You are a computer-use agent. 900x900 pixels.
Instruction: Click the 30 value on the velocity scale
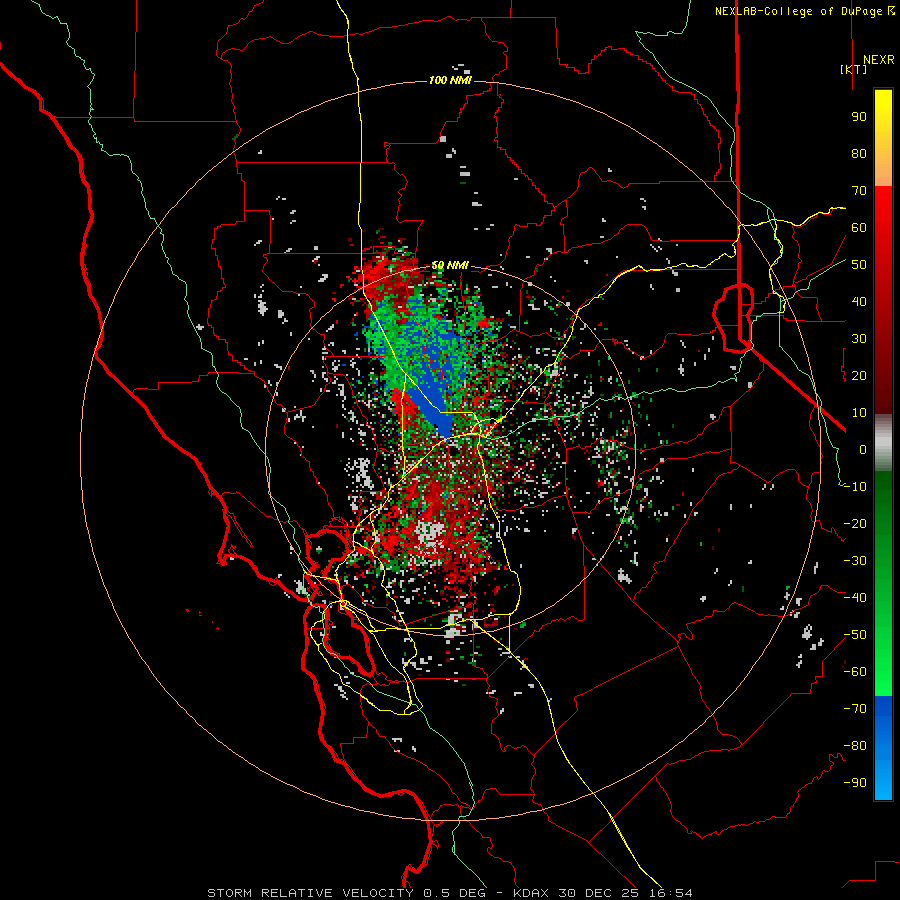[x=859, y=339]
